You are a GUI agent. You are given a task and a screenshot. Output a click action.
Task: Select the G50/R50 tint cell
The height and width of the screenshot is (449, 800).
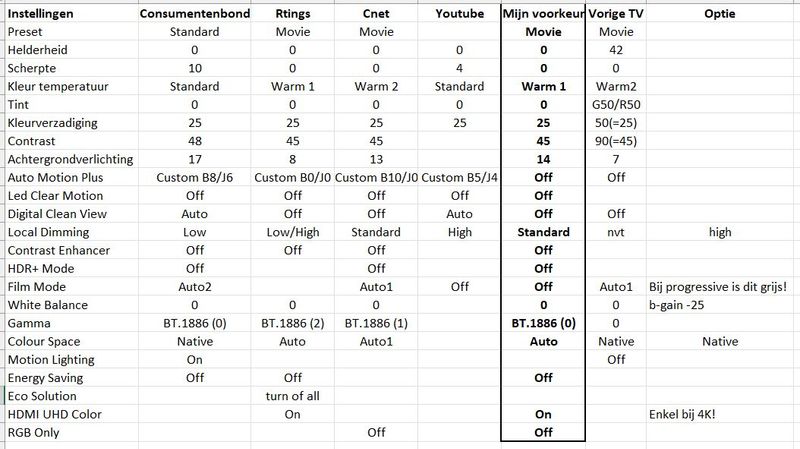pyautogui.click(x=615, y=104)
